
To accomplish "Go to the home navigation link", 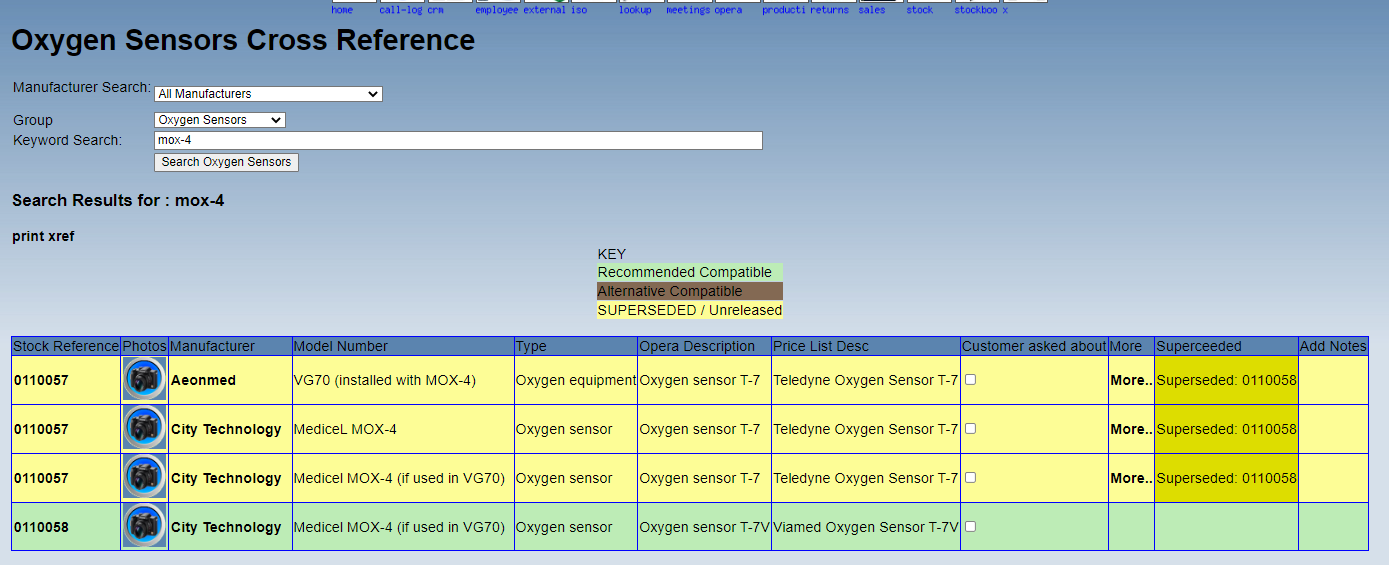I will pos(342,10).
